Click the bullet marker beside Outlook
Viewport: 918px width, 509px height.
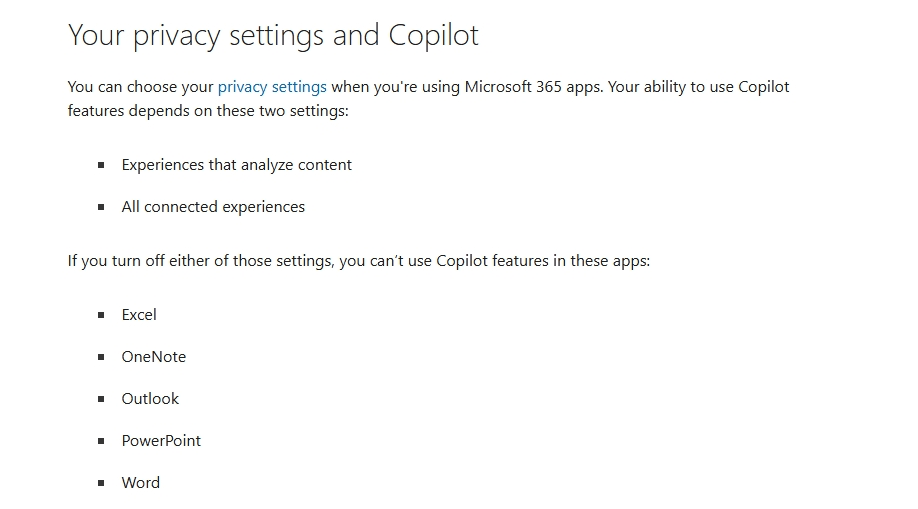tap(101, 399)
